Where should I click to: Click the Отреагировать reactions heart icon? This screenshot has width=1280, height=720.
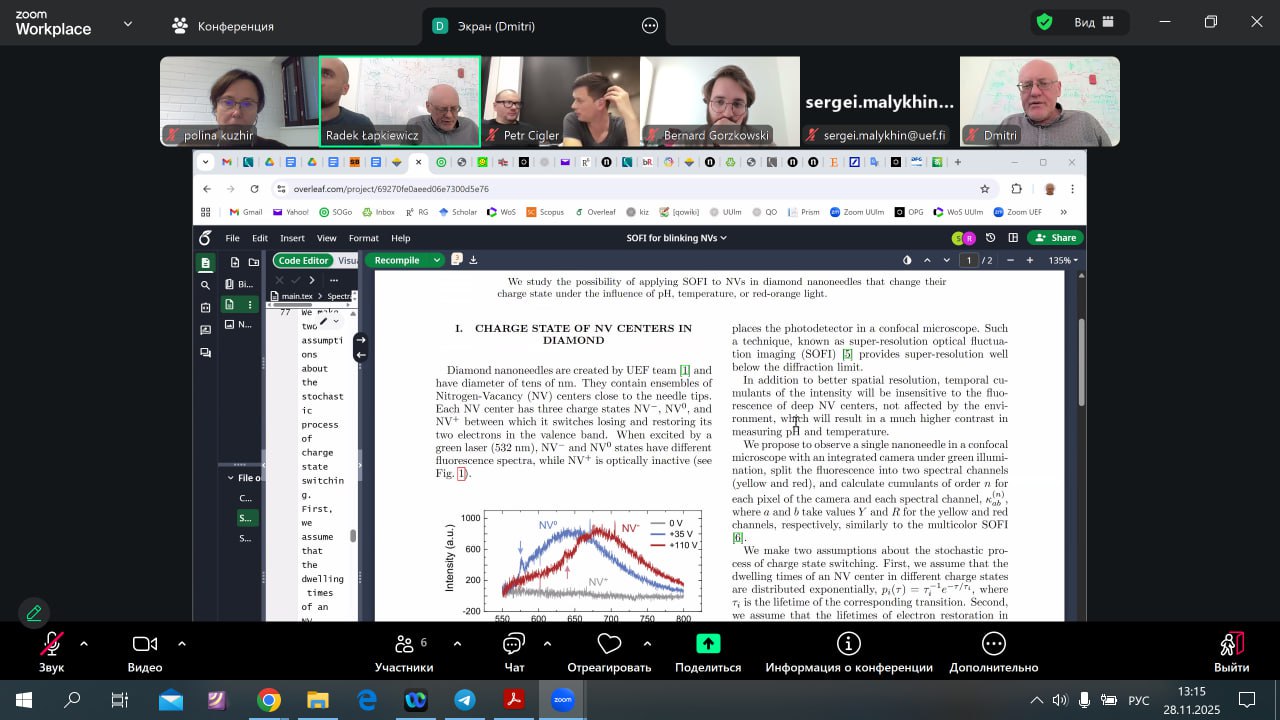pos(608,645)
